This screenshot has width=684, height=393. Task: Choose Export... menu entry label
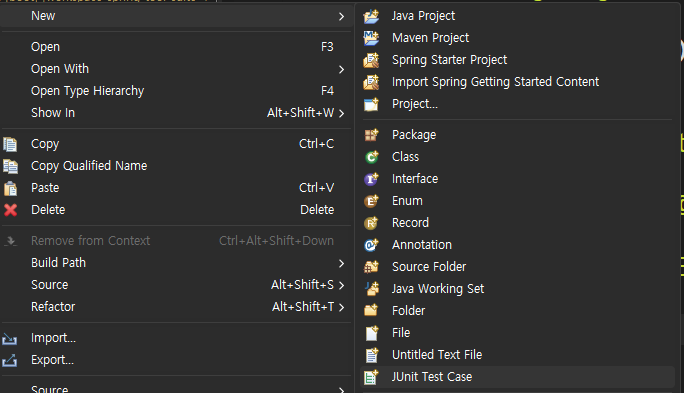click(x=52, y=360)
